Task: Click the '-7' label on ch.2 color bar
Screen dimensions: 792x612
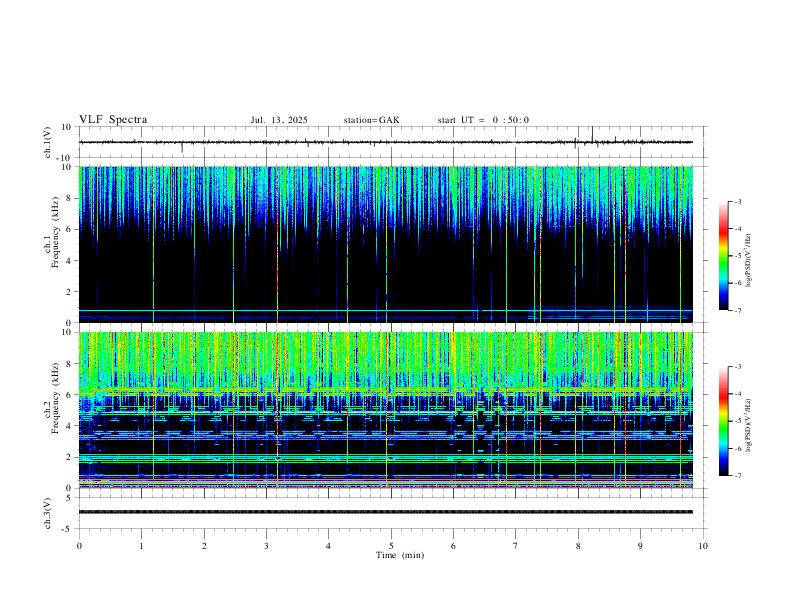Action: tap(738, 476)
